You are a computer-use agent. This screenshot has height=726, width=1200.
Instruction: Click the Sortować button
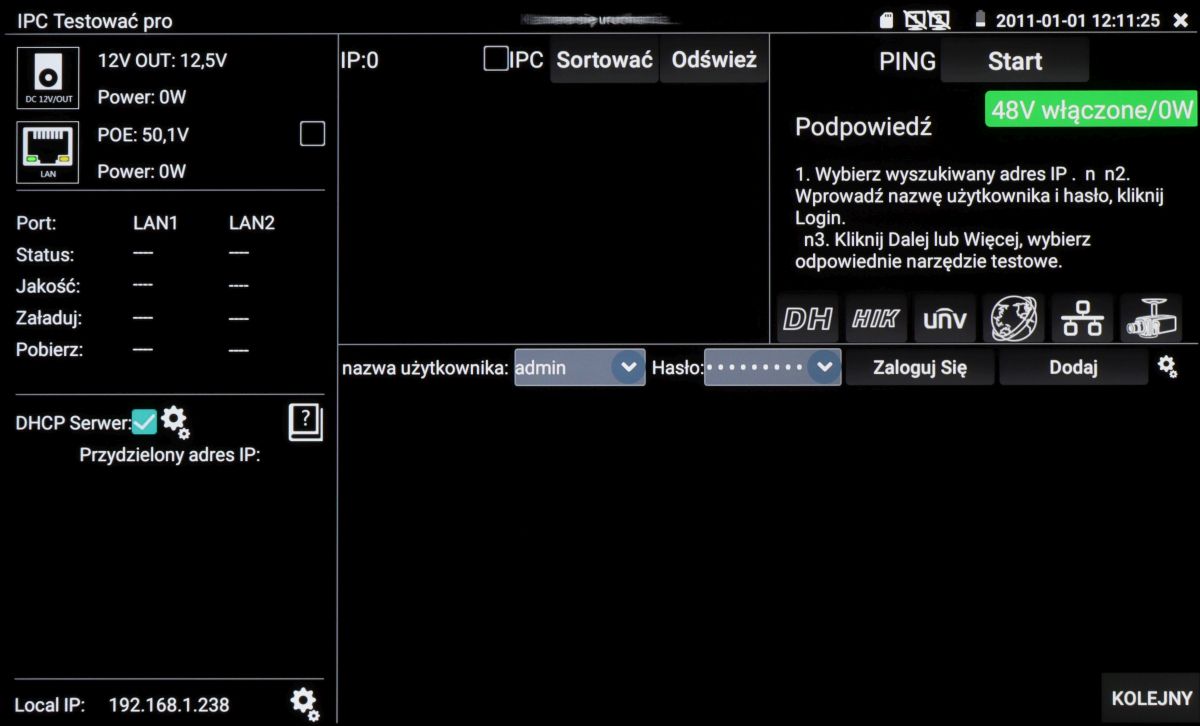pyautogui.click(x=604, y=60)
